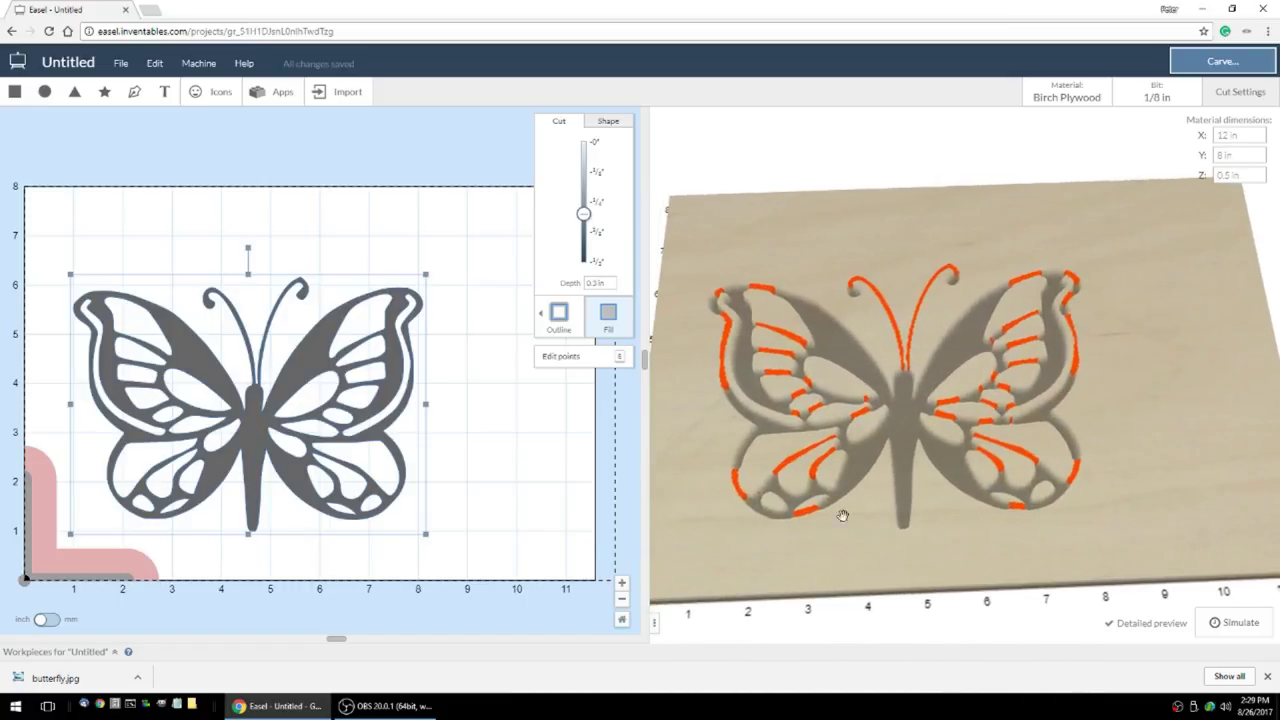Toggle the Detailed preview checkbox
The width and height of the screenshot is (1280, 720).
click(1146, 623)
